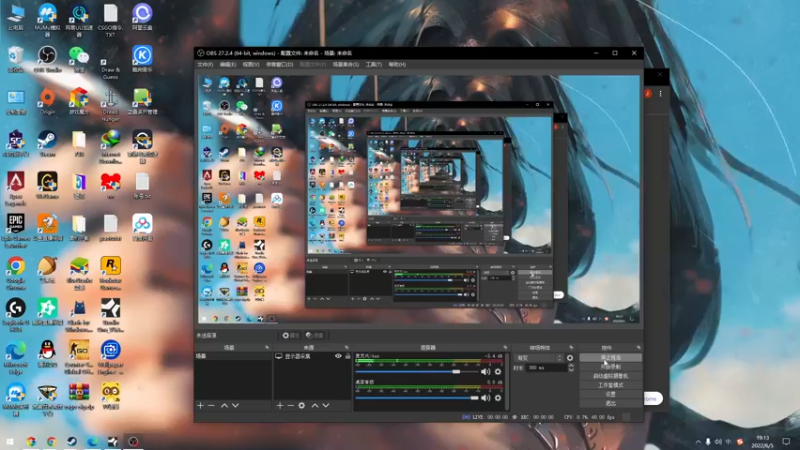Add a new source with the Sources plus icon
800x450 pixels.
[280, 406]
